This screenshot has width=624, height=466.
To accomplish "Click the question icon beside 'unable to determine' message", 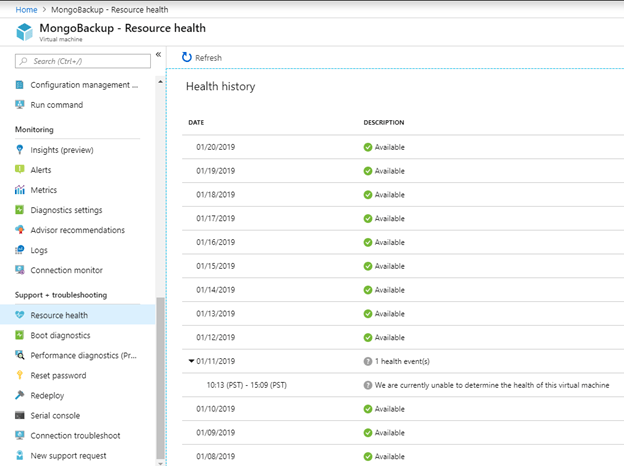I will pos(368,385).
